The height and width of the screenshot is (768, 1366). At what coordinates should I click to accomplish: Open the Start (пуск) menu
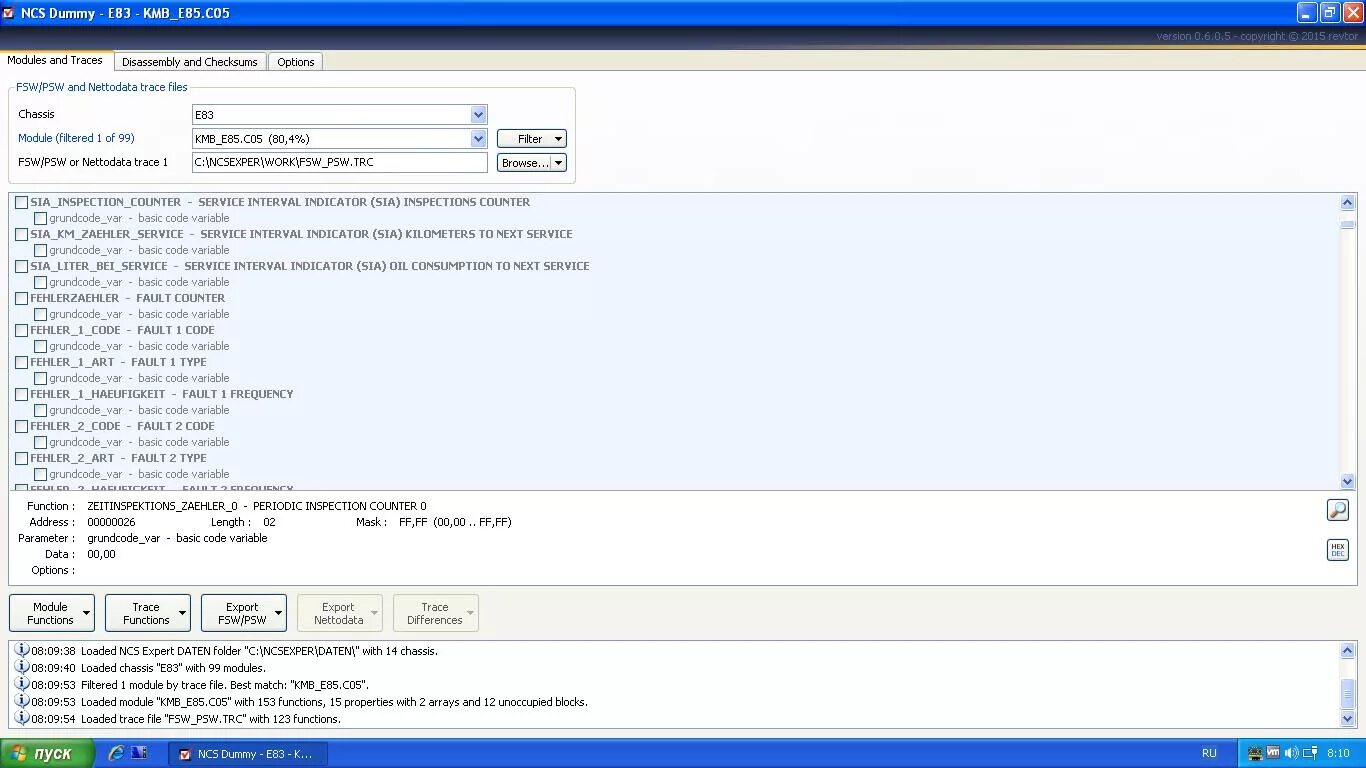pyautogui.click(x=48, y=753)
